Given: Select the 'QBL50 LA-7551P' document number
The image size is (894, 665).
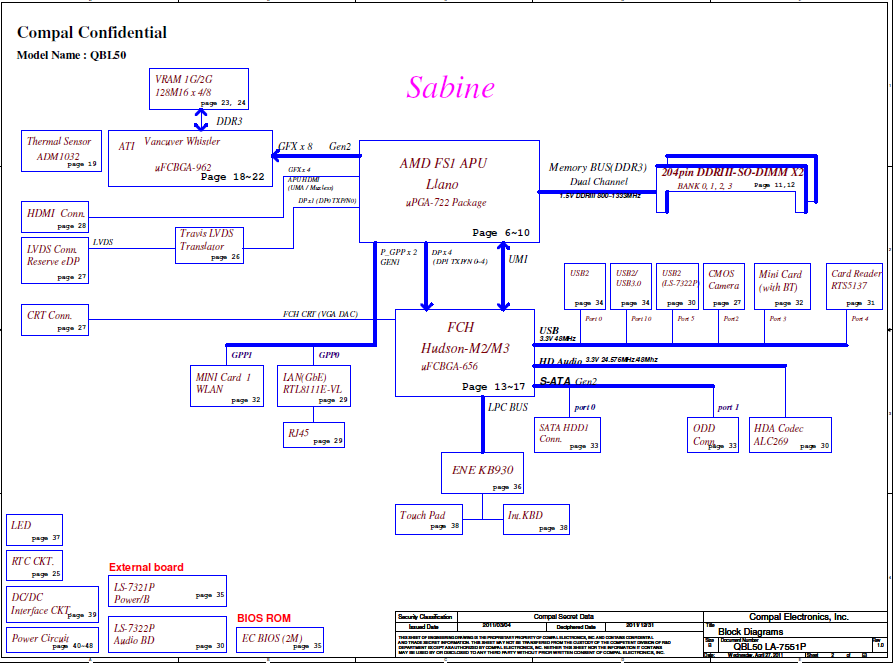Looking at the screenshot, I should coord(770,647).
